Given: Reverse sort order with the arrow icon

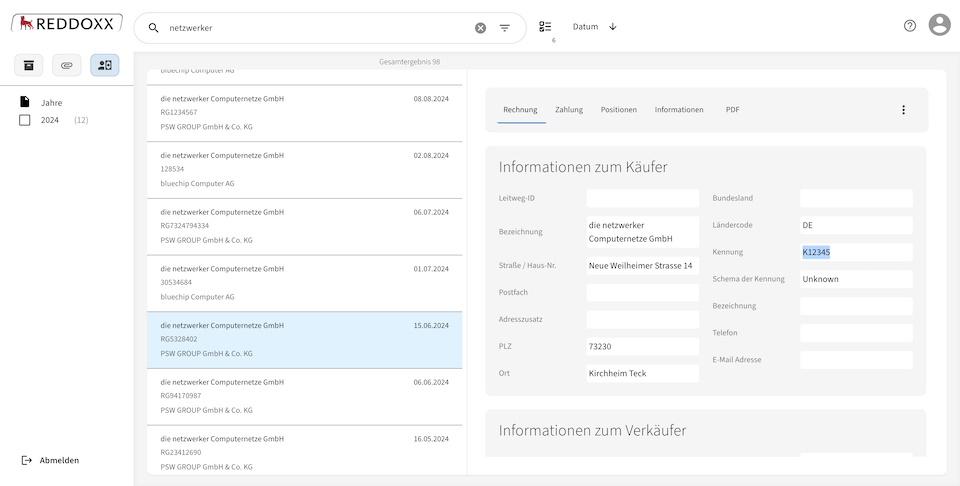Looking at the screenshot, I should (613, 27).
